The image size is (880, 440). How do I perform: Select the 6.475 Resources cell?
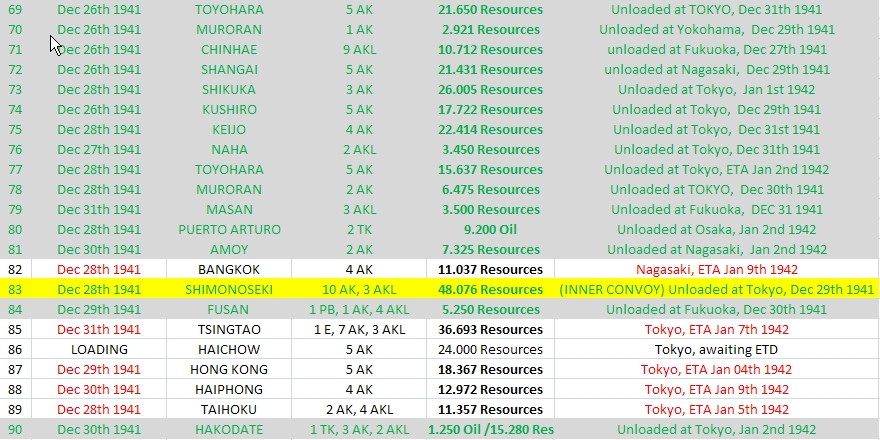(x=491, y=190)
